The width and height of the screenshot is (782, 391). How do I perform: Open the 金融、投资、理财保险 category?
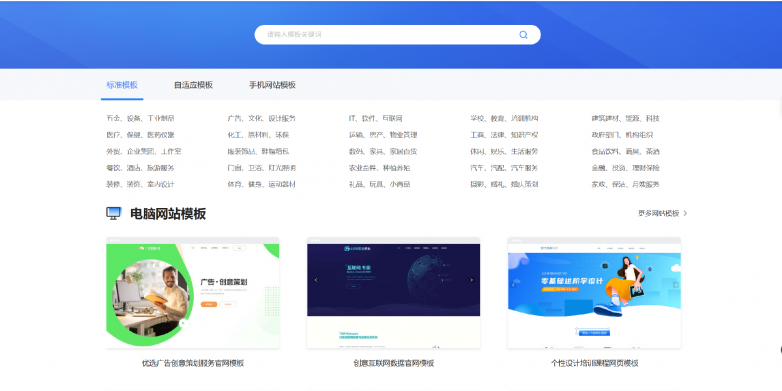625,168
